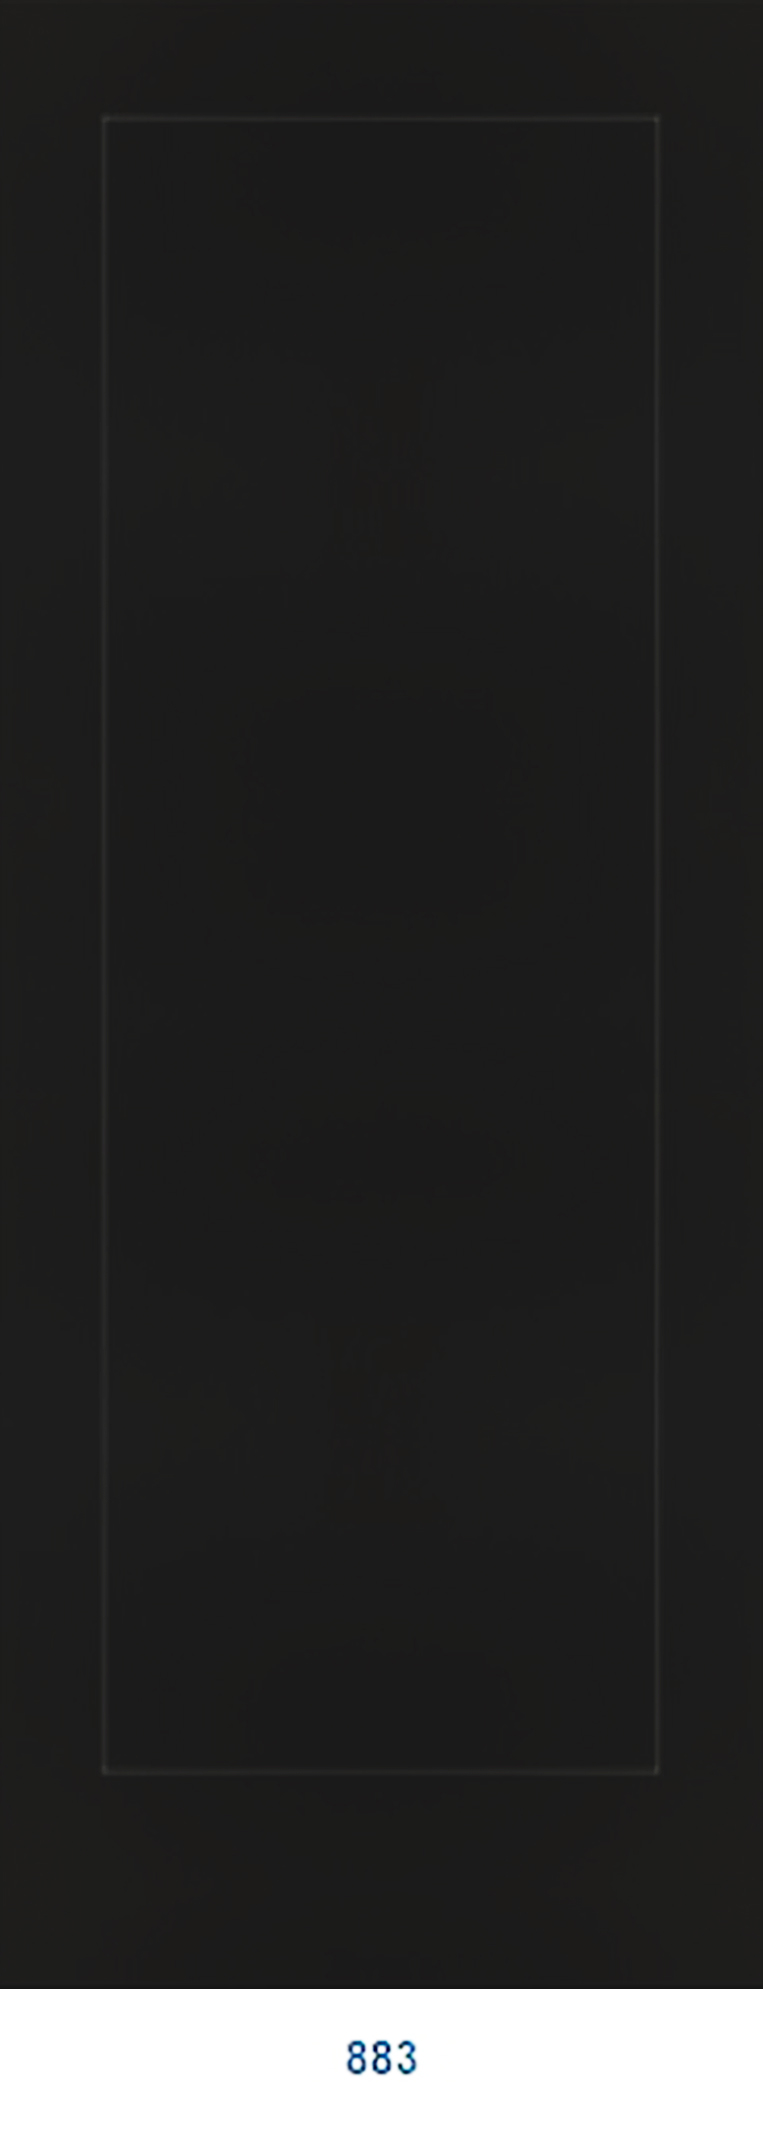Click the upper-left corner of inner panel outline
Viewport: 763px width, 2129px height.
click(x=105, y=119)
